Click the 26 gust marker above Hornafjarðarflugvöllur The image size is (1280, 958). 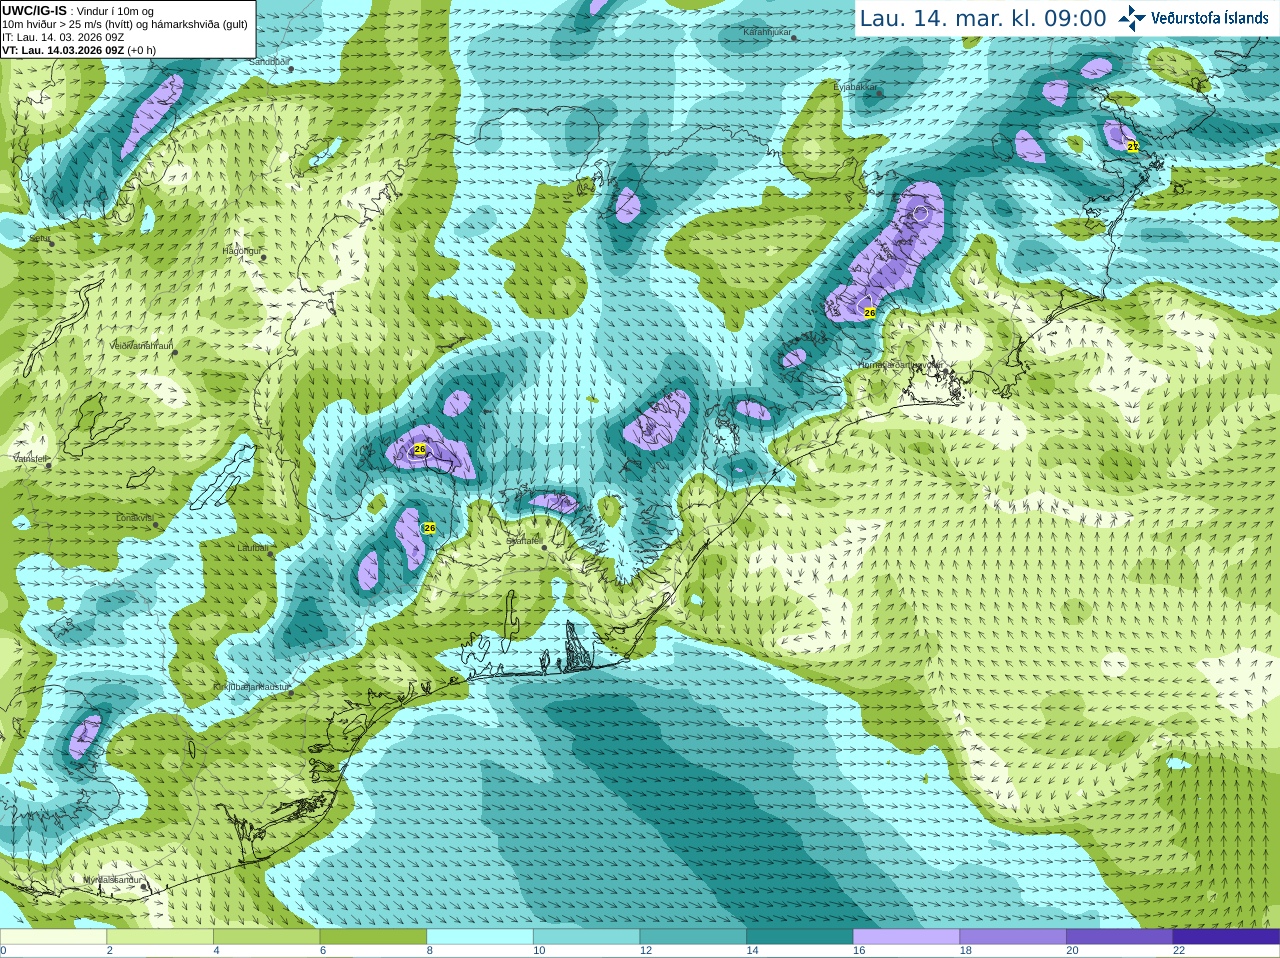tap(870, 313)
